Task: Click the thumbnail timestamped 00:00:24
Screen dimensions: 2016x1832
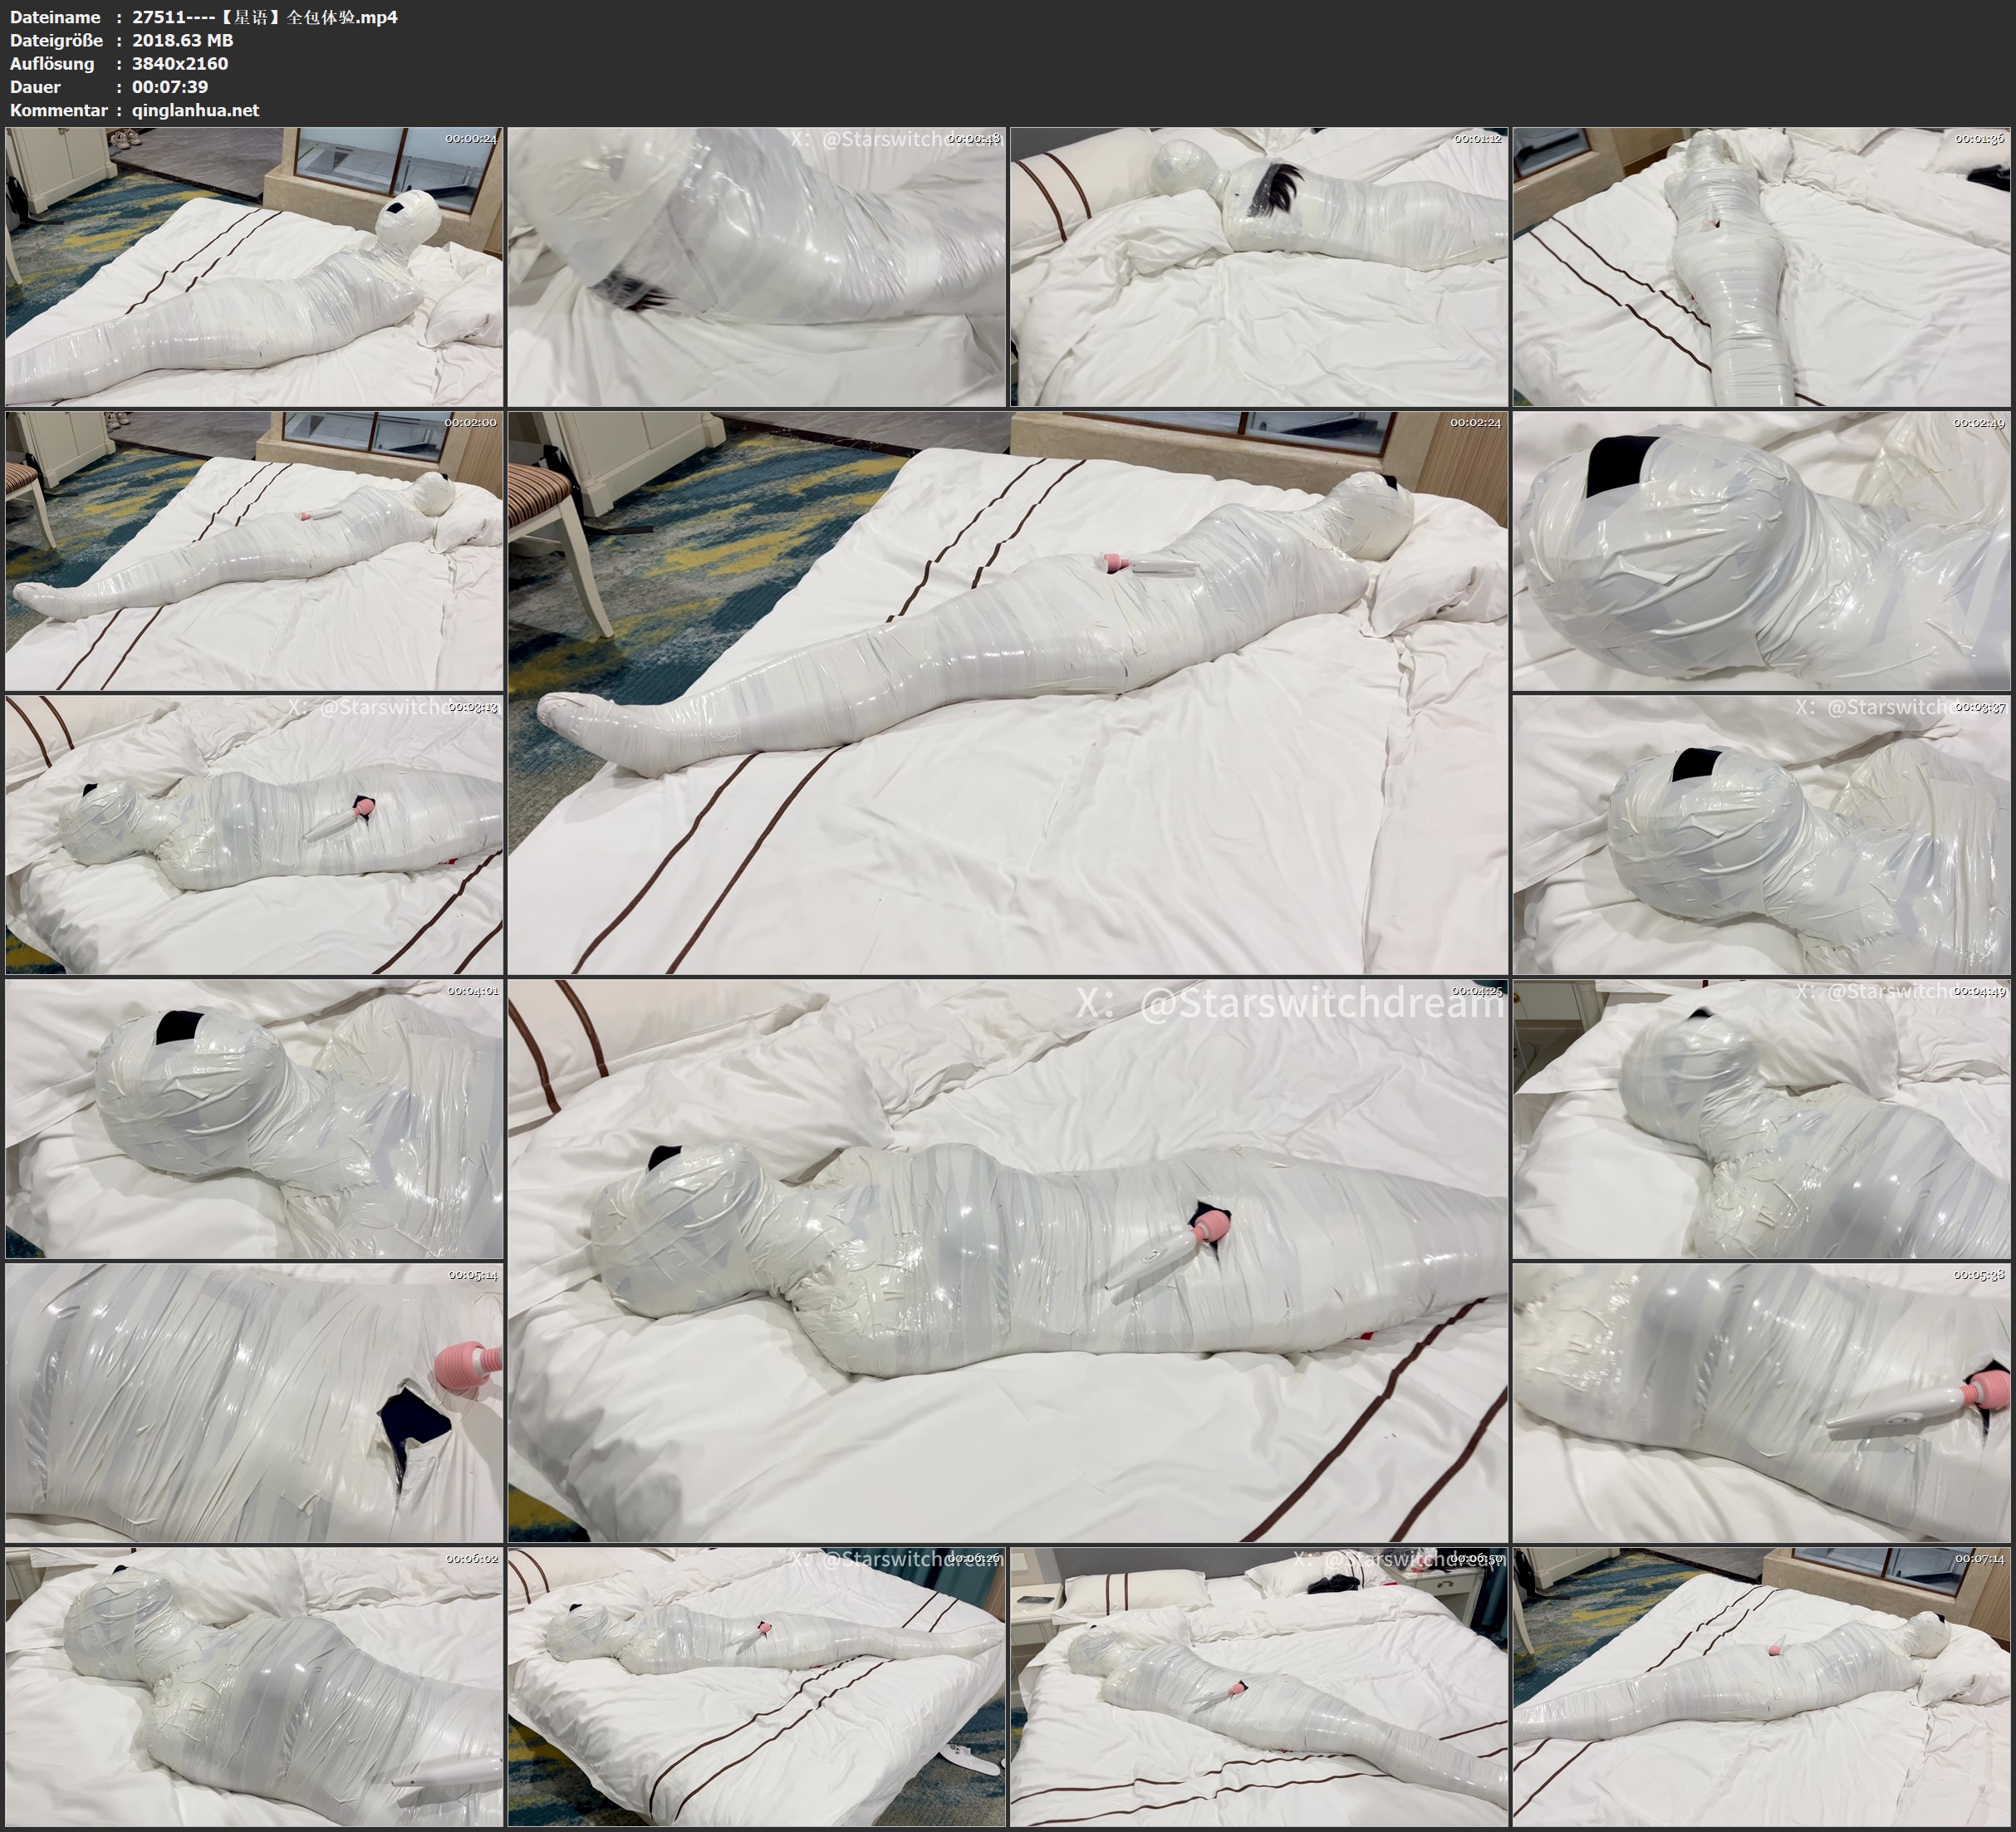Action: tap(254, 266)
